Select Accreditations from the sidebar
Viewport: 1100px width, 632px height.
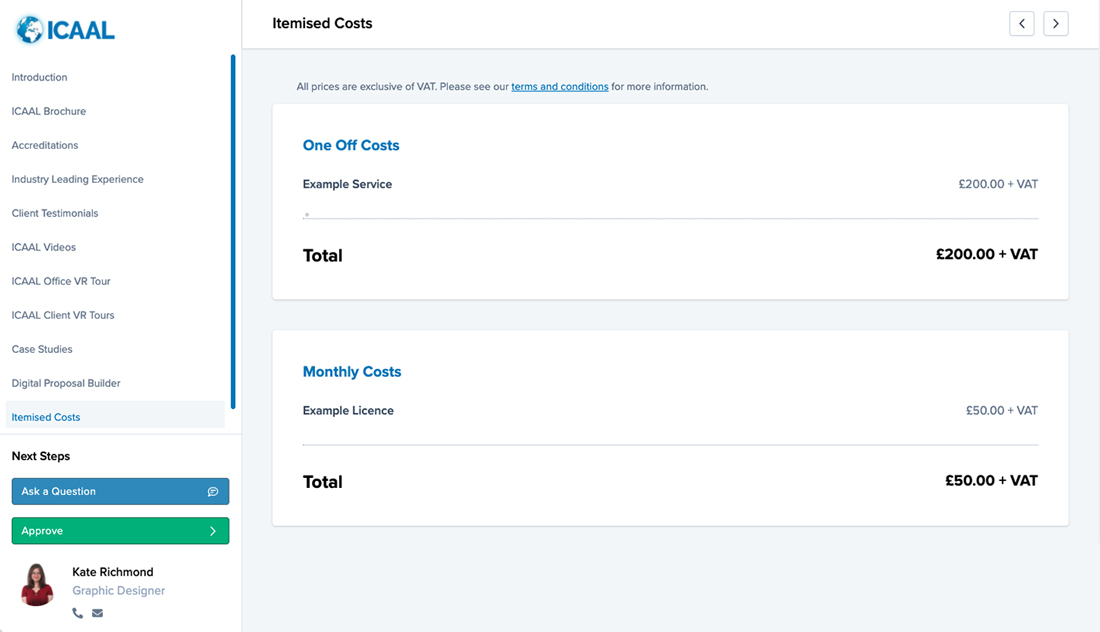click(45, 145)
